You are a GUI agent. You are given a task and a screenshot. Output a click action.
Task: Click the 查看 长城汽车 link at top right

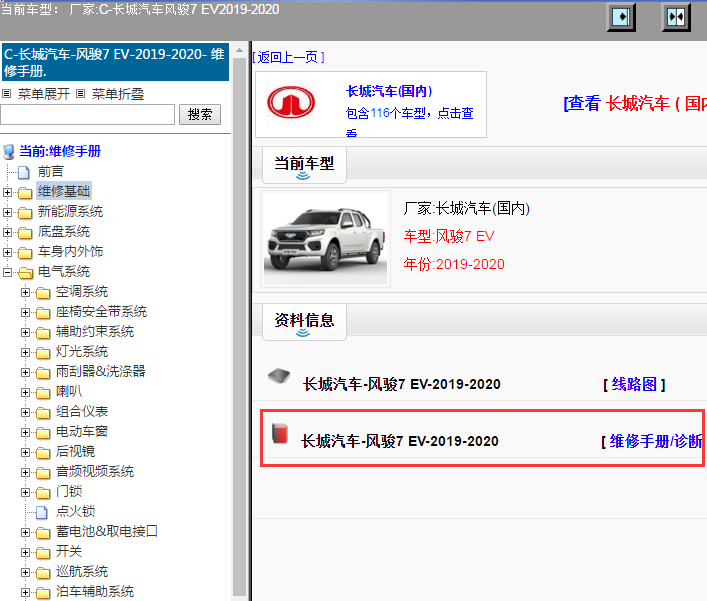635,104
